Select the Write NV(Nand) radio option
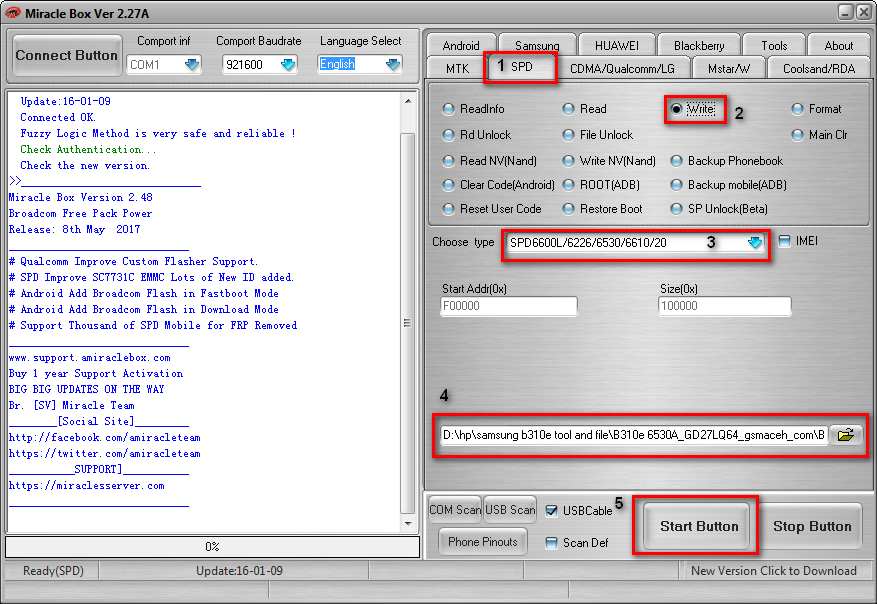The width and height of the screenshot is (877, 604). (609, 161)
